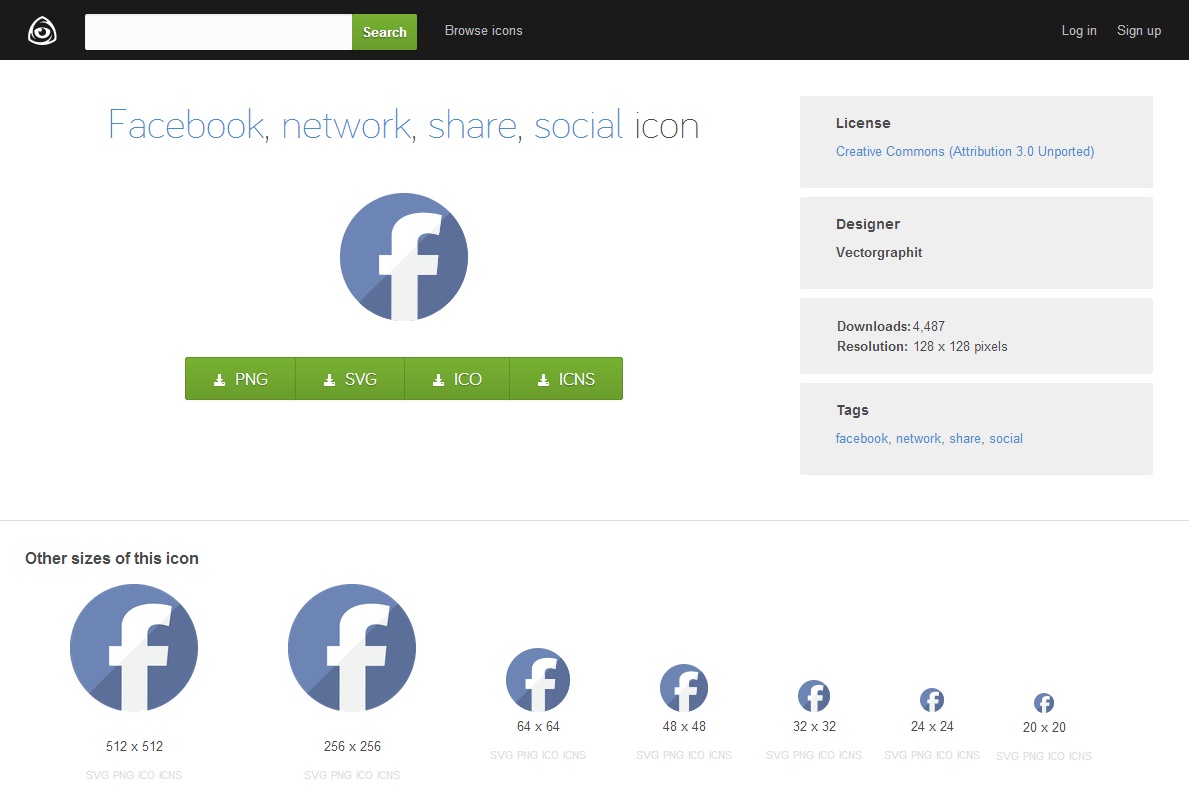Viewport: 1189px width, 807px height.
Task: Click ICO under the 24 x 24 icon
Action: tap(944, 755)
